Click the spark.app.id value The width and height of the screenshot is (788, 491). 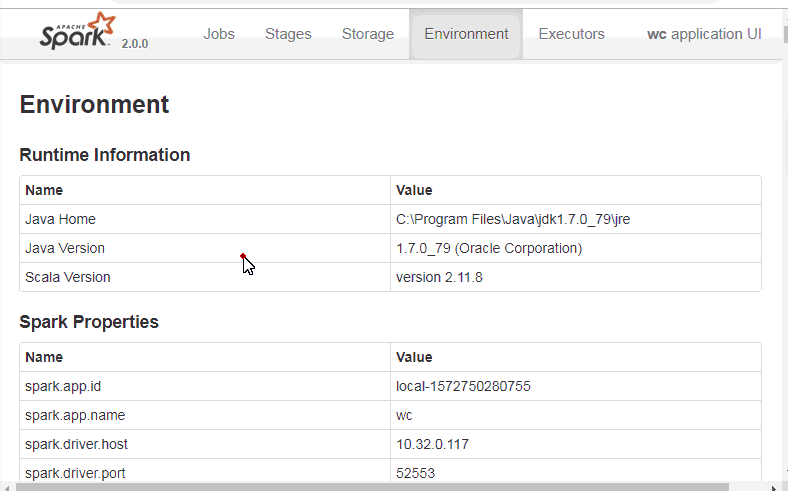463,386
